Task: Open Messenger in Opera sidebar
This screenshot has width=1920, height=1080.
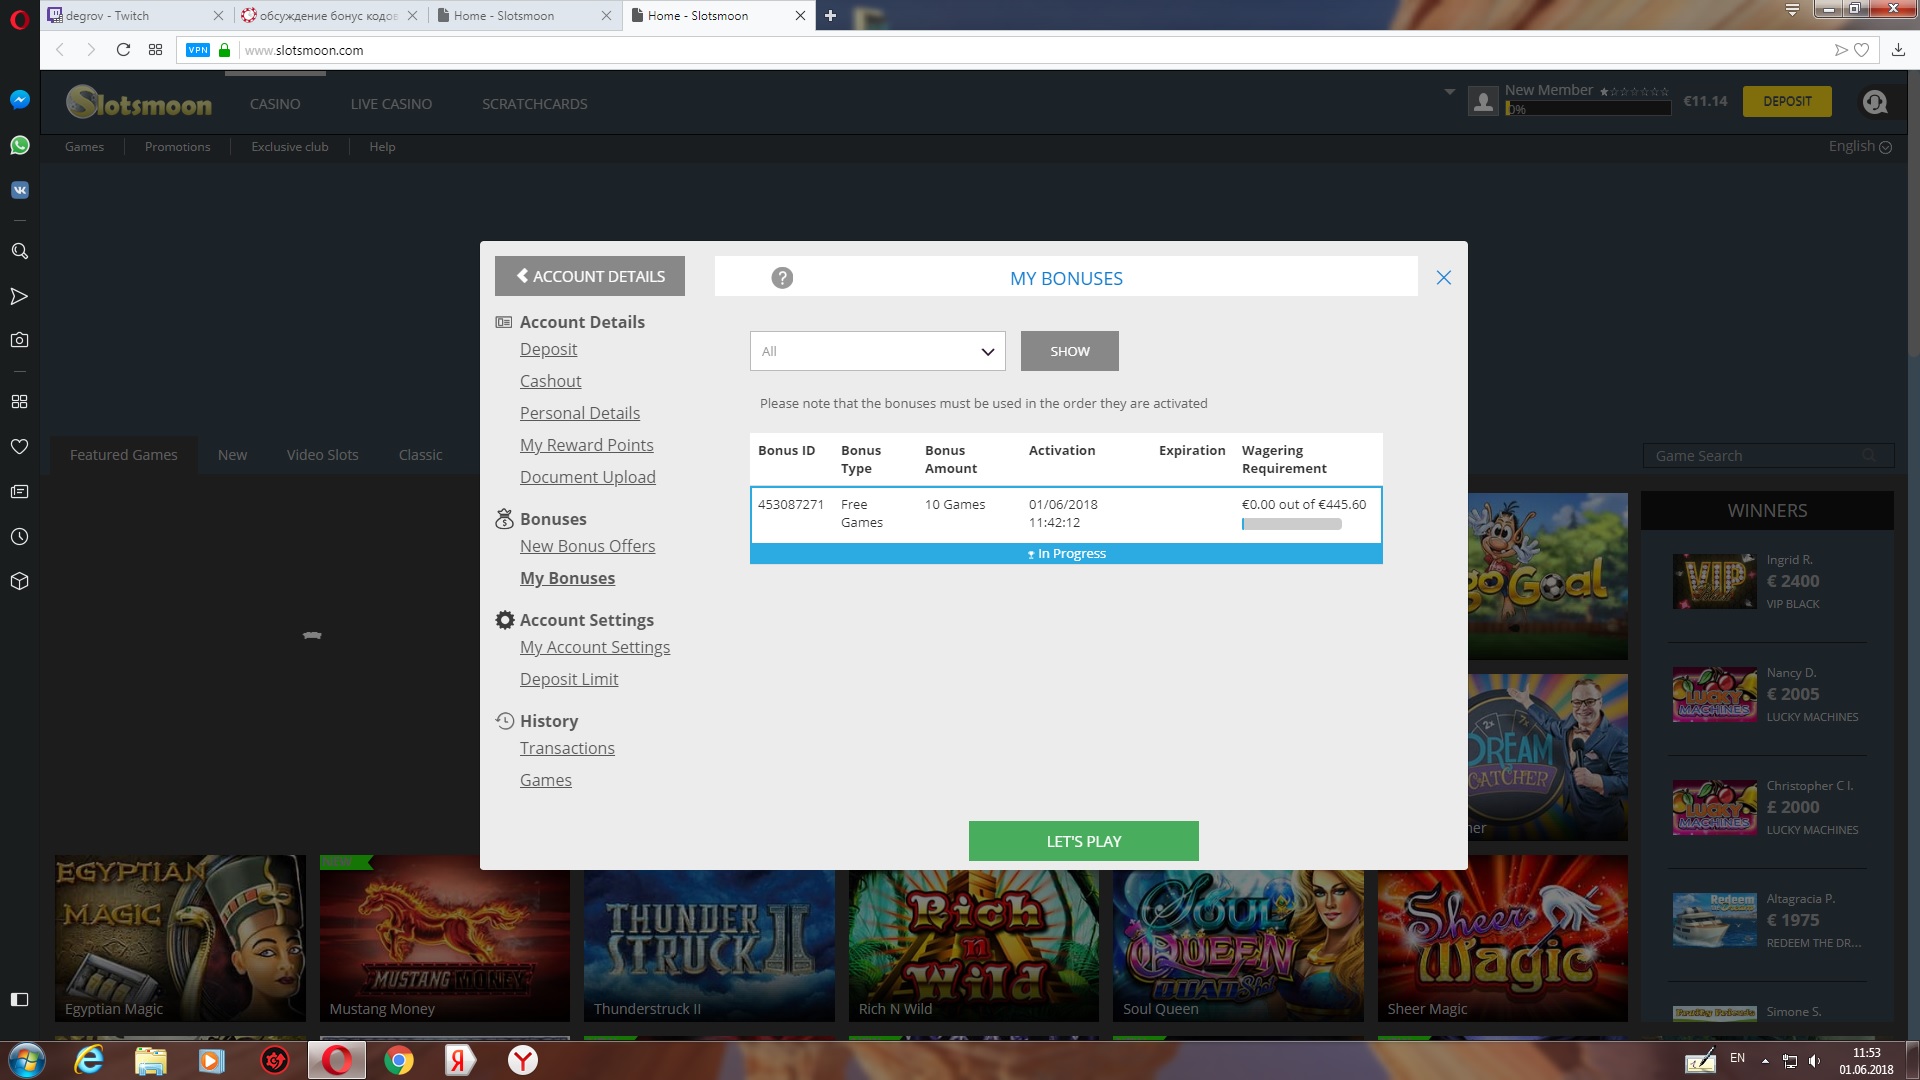Action: point(19,100)
